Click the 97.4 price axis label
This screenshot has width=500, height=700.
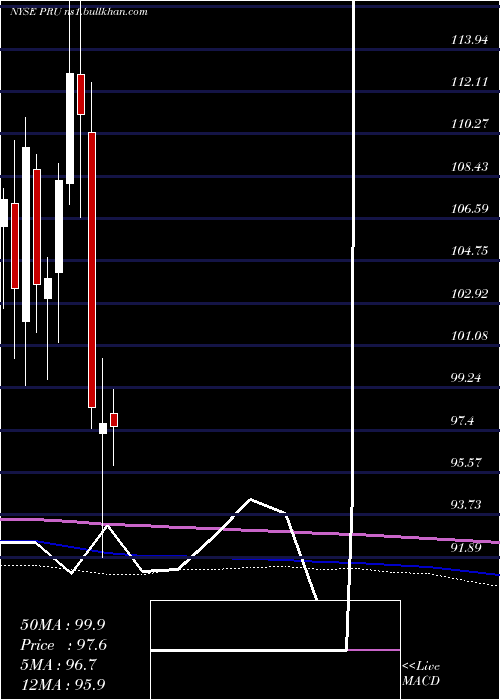pyautogui.click(x=462, y=421)
